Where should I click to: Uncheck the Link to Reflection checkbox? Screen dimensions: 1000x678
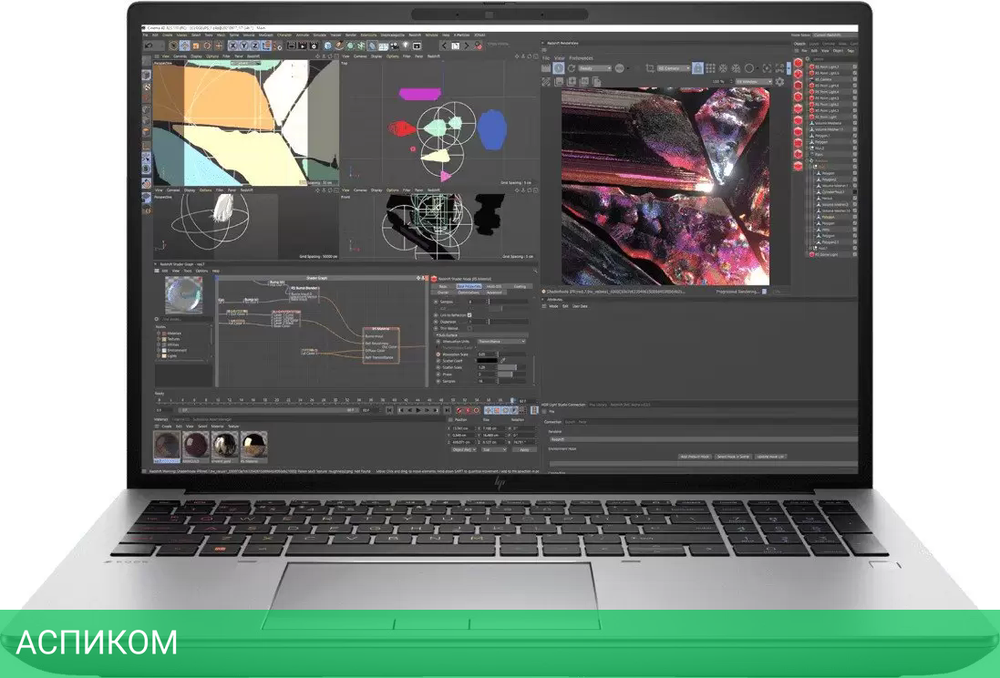pos(469,315)
